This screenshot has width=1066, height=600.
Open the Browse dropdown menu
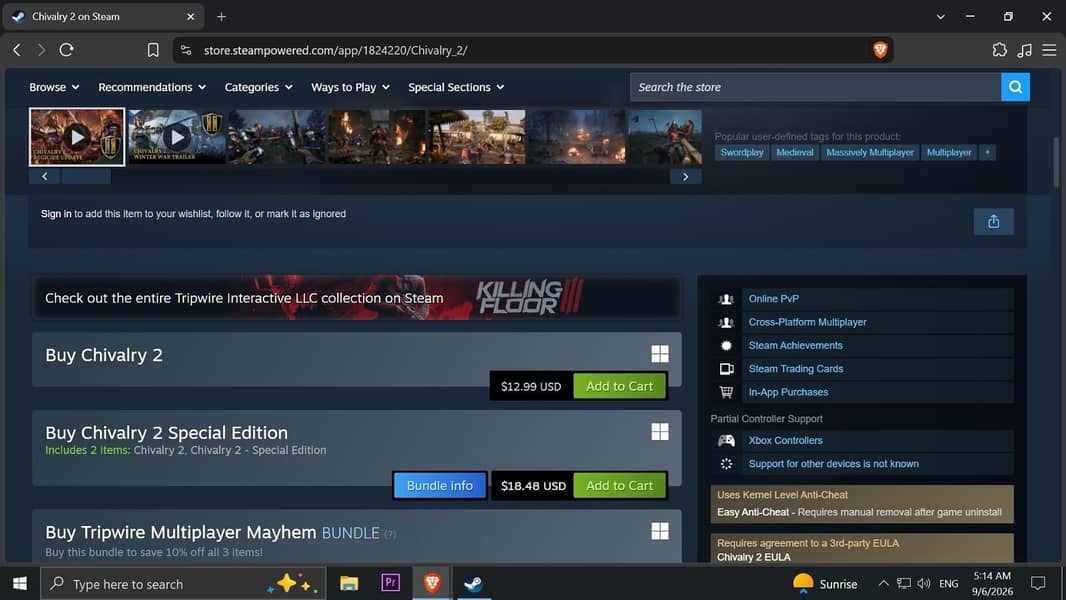pyautogui.click(x=54, y=87)
